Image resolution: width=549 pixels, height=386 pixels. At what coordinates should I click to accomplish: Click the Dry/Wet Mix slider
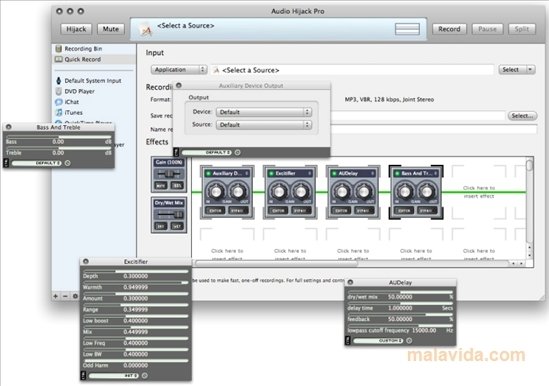169,214
